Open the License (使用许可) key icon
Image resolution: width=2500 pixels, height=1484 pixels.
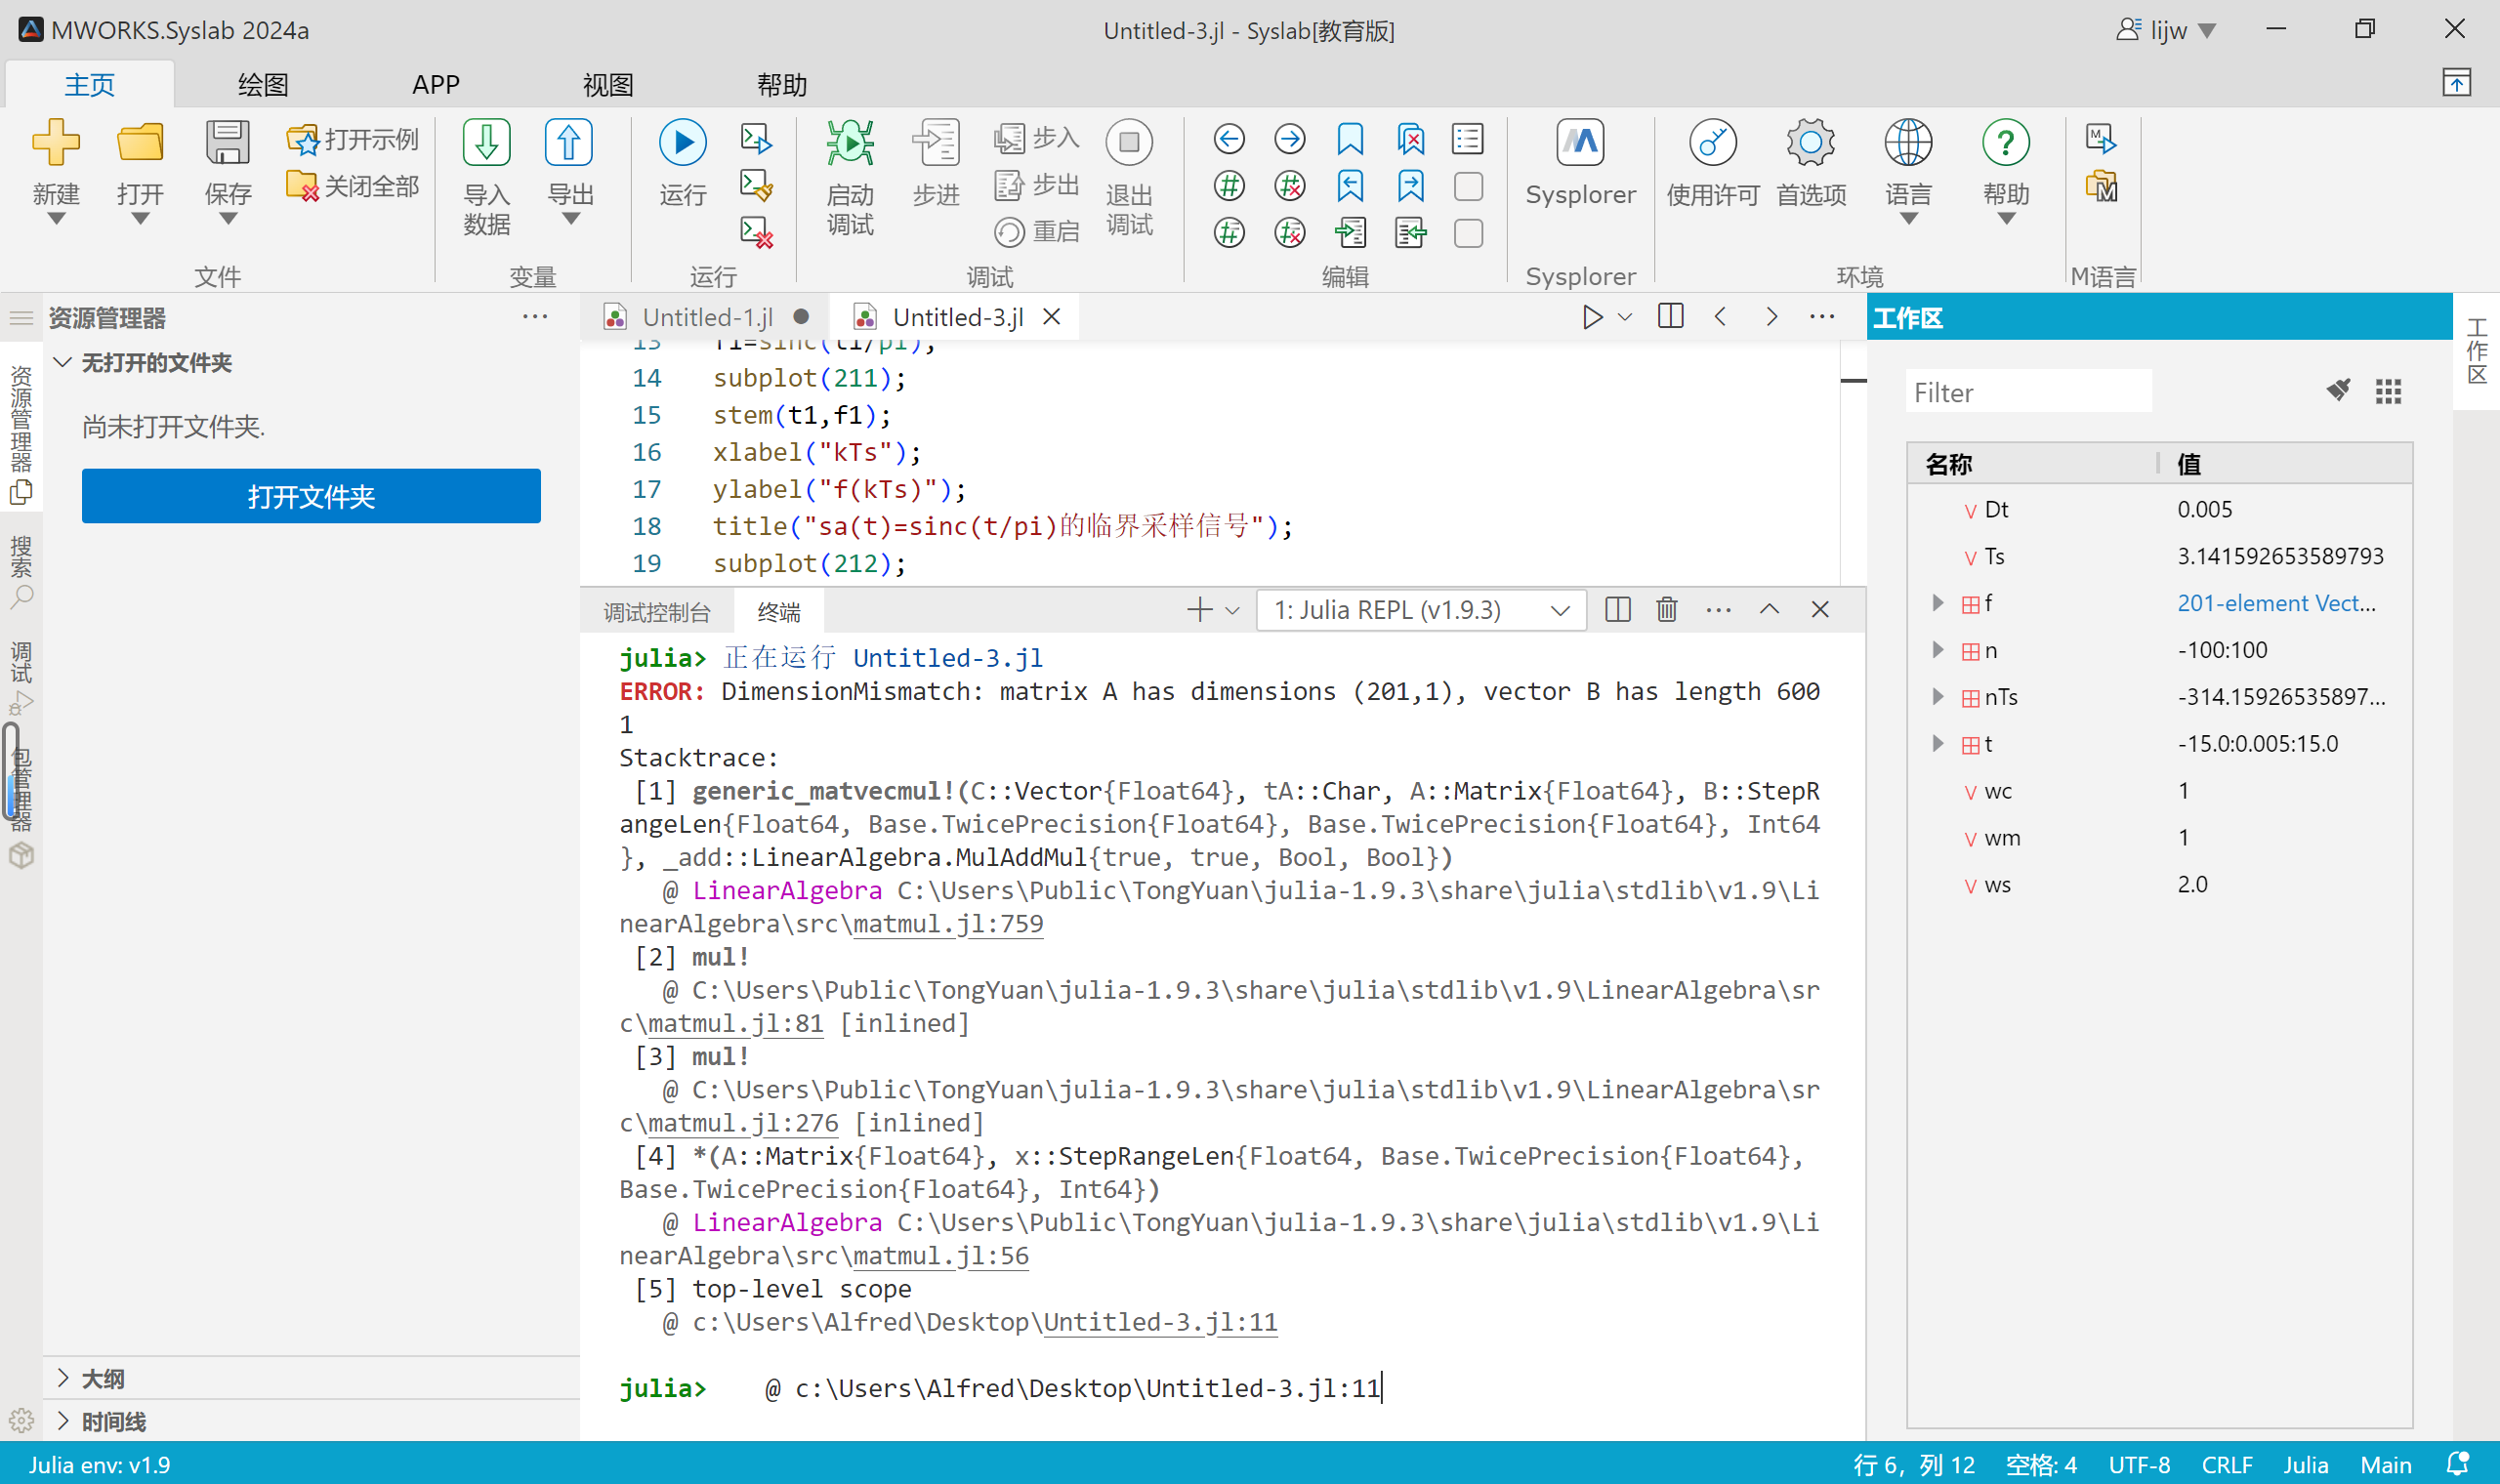(x=1712, y=142)
